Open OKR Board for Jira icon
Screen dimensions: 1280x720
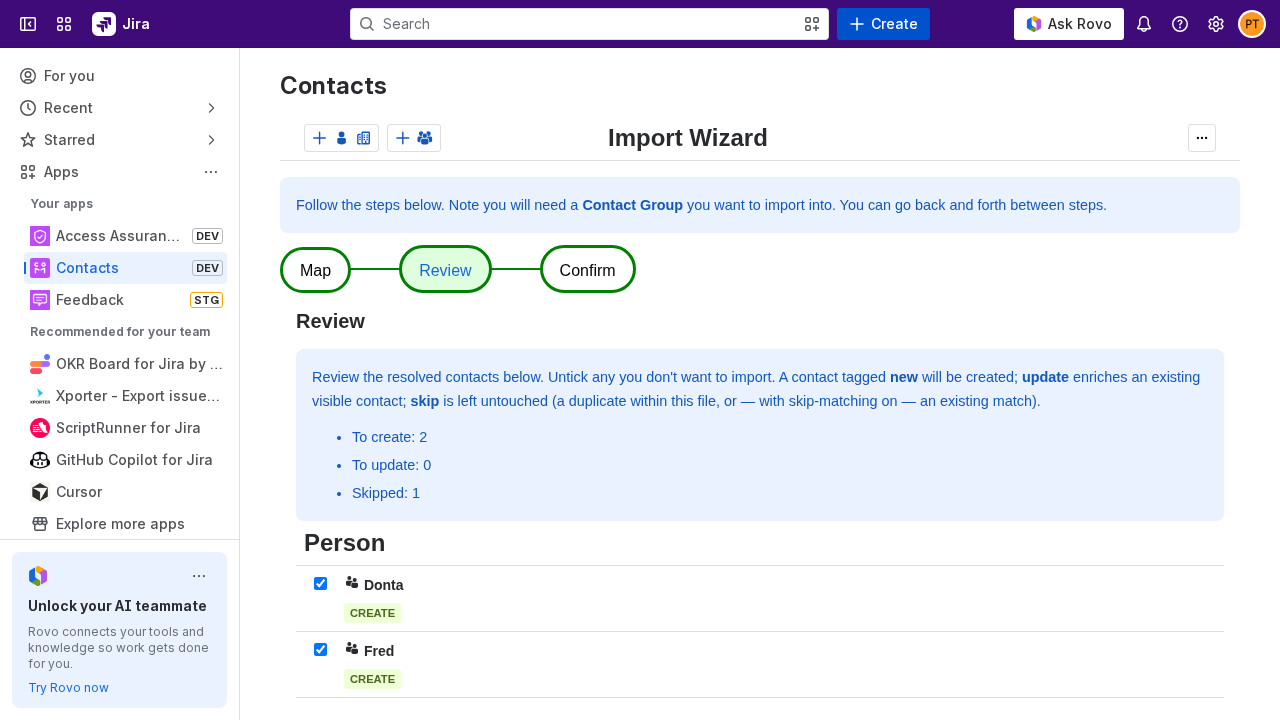[x=40, y=364]
